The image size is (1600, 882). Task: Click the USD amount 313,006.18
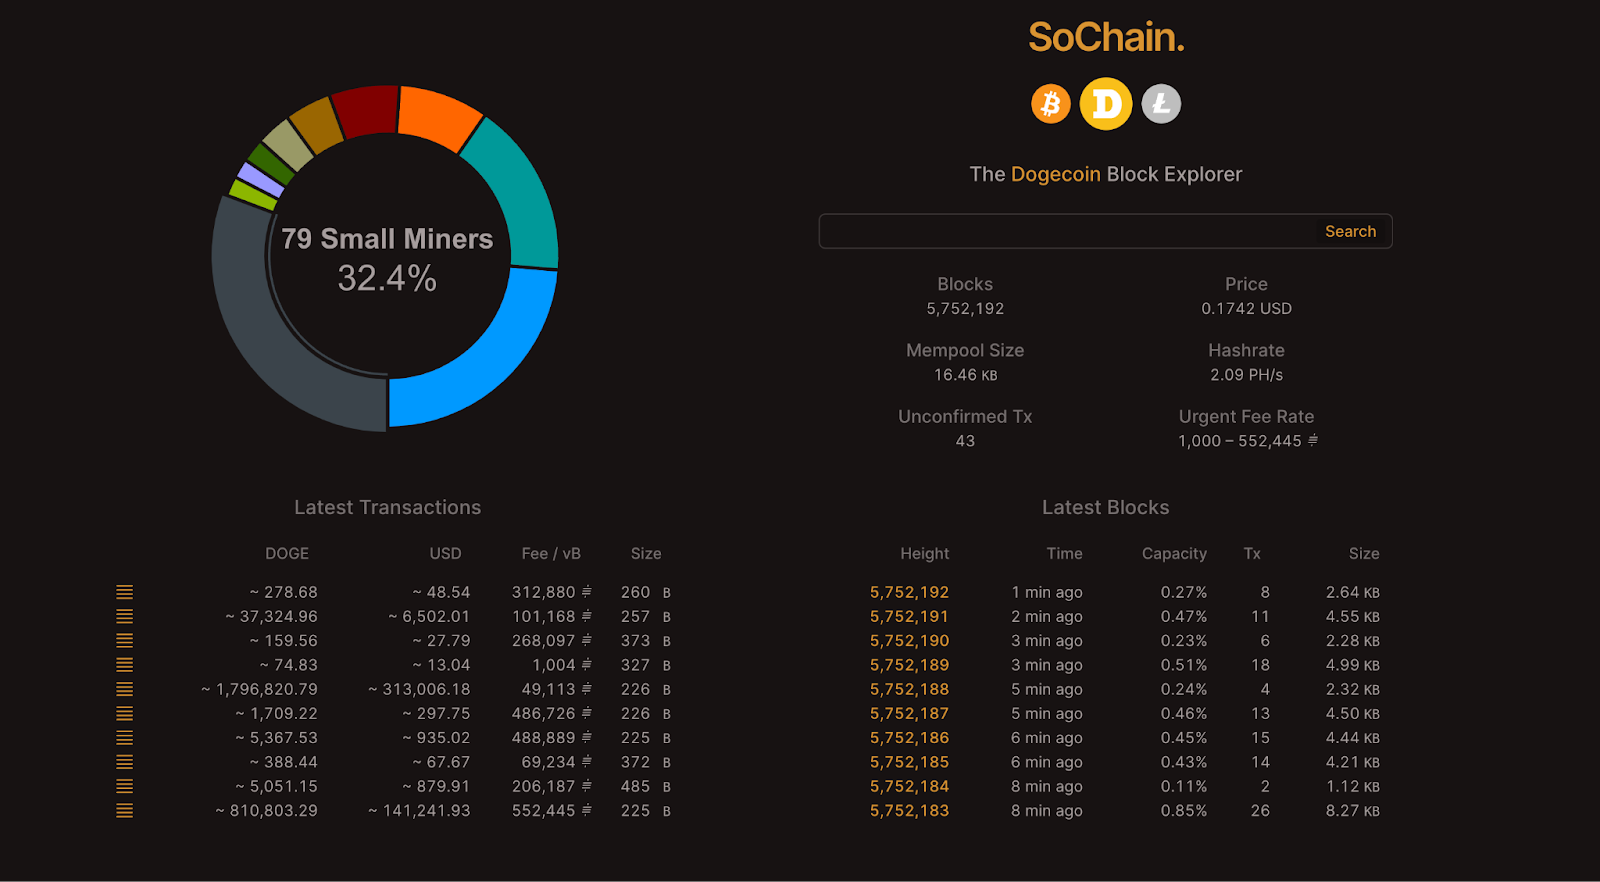419,689
